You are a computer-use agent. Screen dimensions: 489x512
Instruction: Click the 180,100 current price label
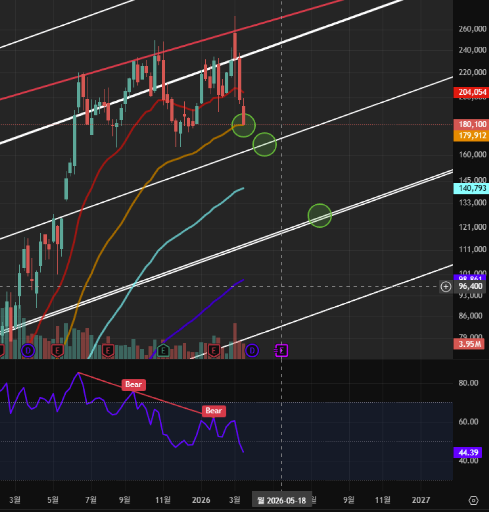pyautogui.click(x=471, y=124)
